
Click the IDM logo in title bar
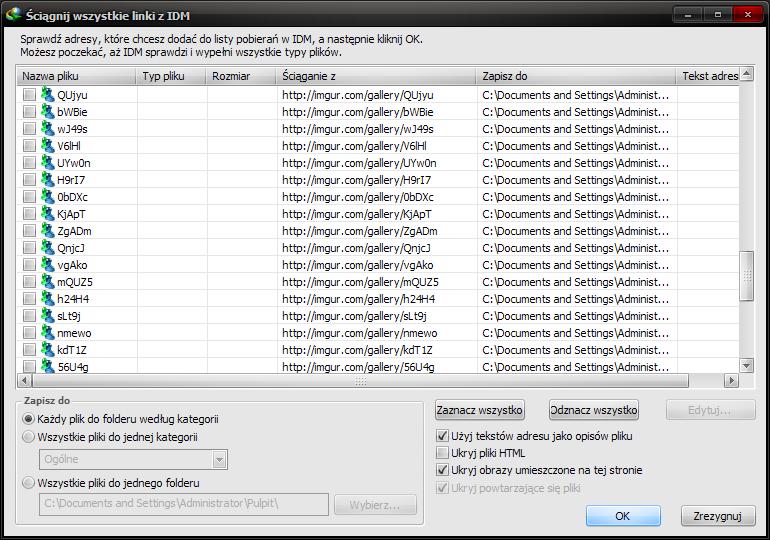pyautogui.click(x=13, y=14)
